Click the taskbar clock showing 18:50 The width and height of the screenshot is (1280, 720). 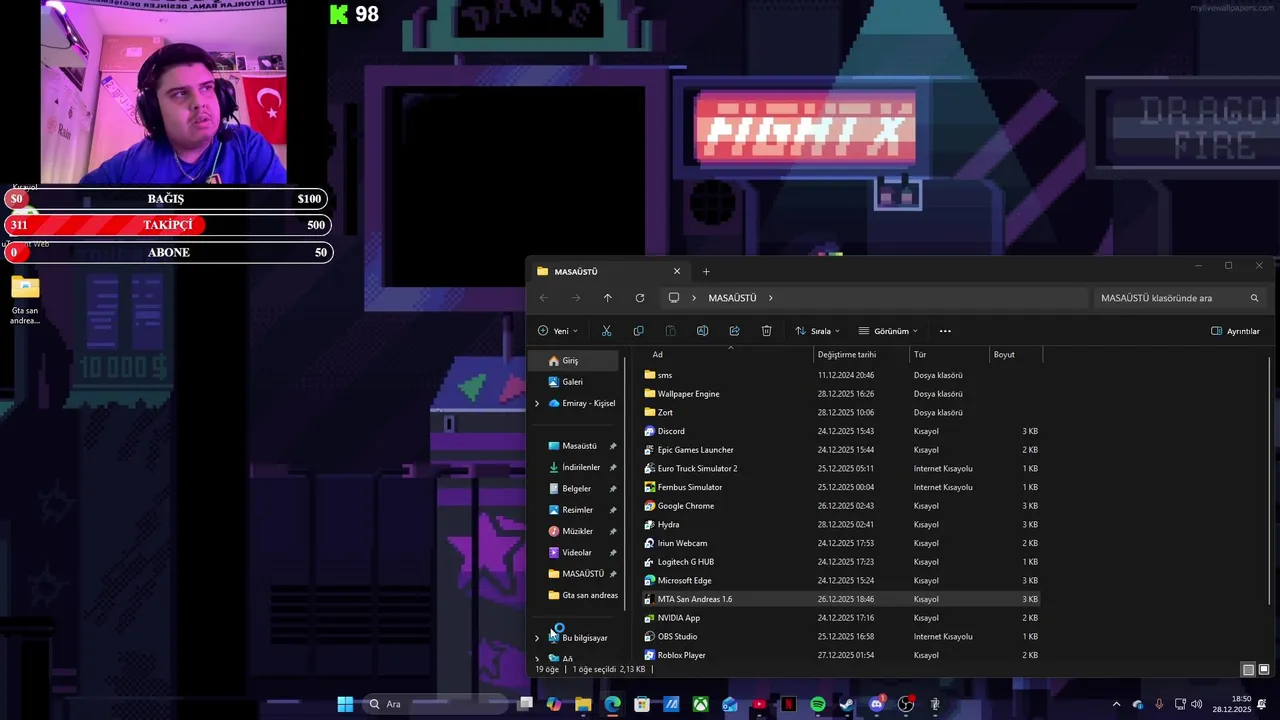(x=1232, y=704)
